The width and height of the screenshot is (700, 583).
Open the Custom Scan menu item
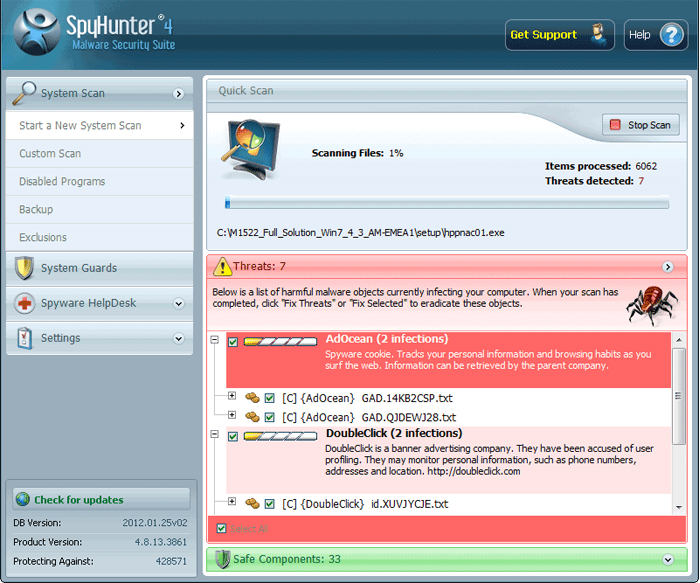point(100,154)
